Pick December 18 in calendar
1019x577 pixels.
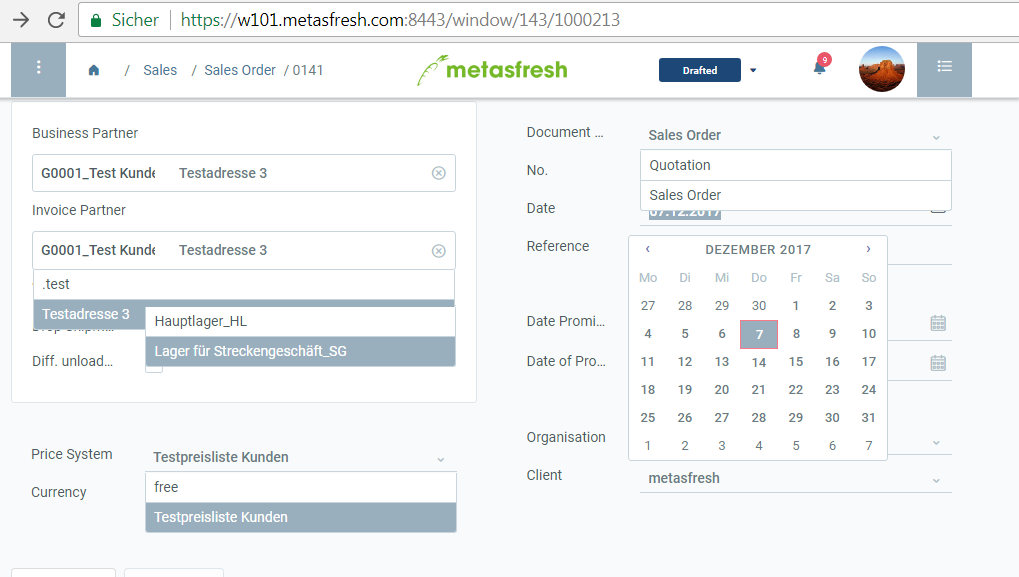(648, 390)
